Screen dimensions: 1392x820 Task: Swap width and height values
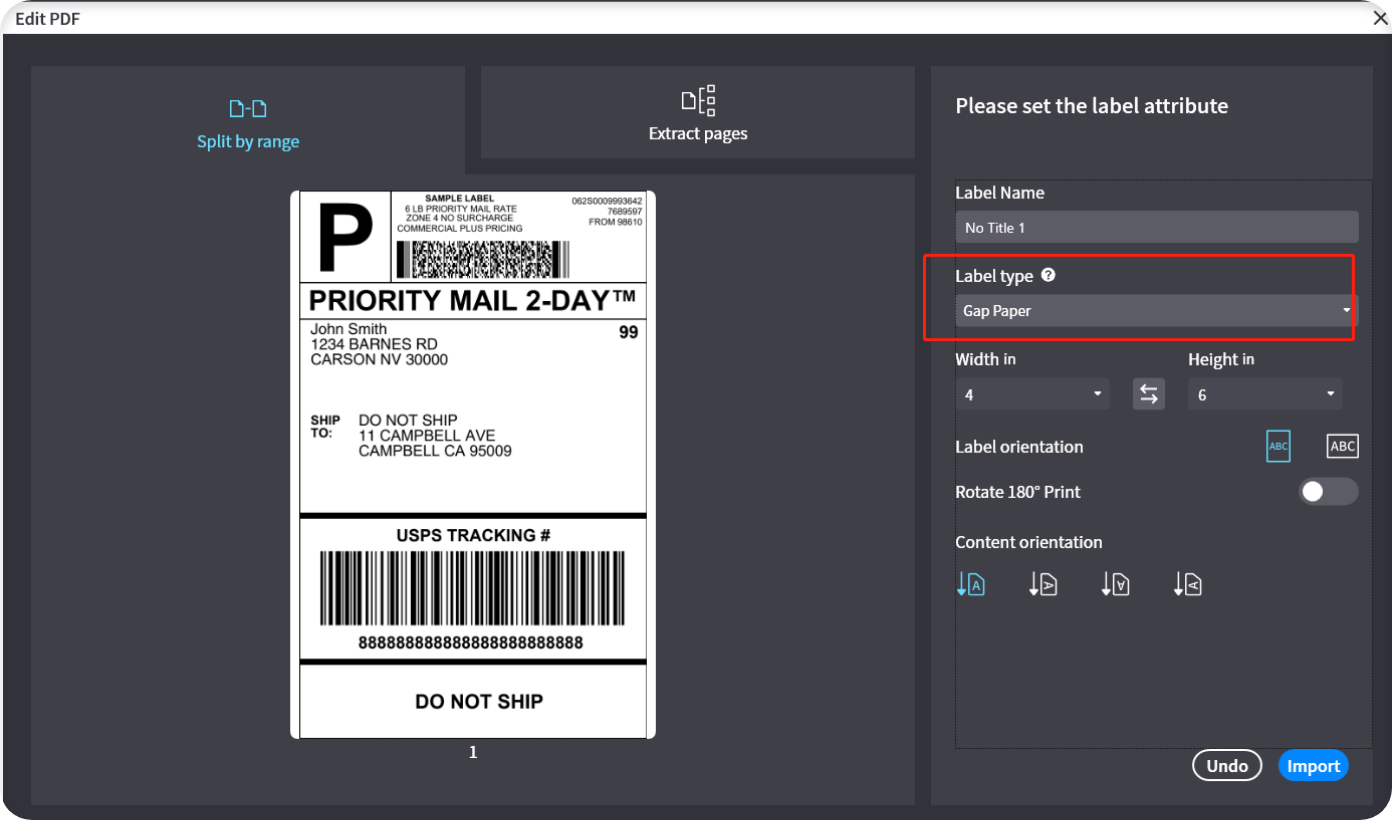1149,394
